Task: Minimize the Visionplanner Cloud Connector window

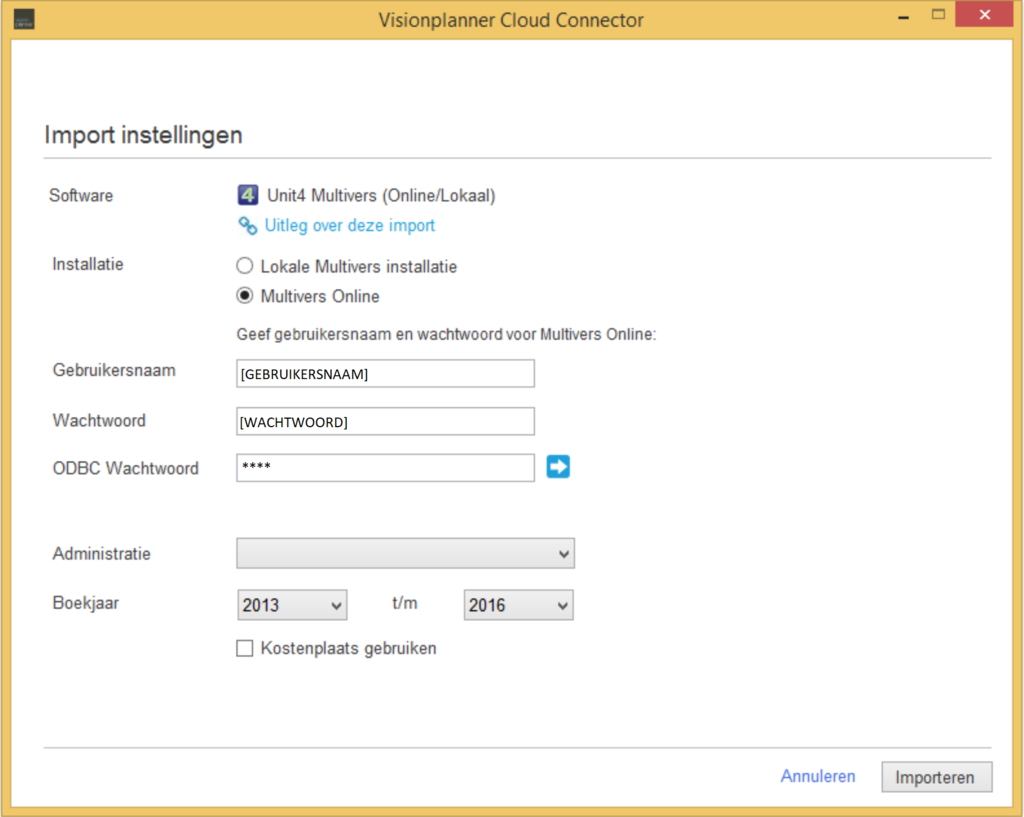Action: pos(903,17)
